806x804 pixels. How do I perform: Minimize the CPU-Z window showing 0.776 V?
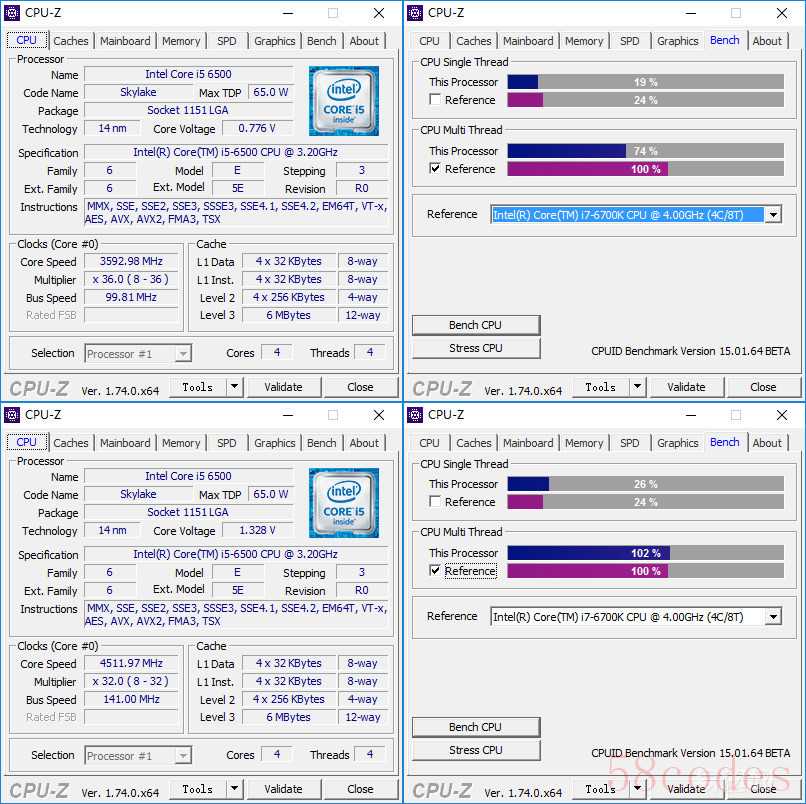(x=288, y=13)
